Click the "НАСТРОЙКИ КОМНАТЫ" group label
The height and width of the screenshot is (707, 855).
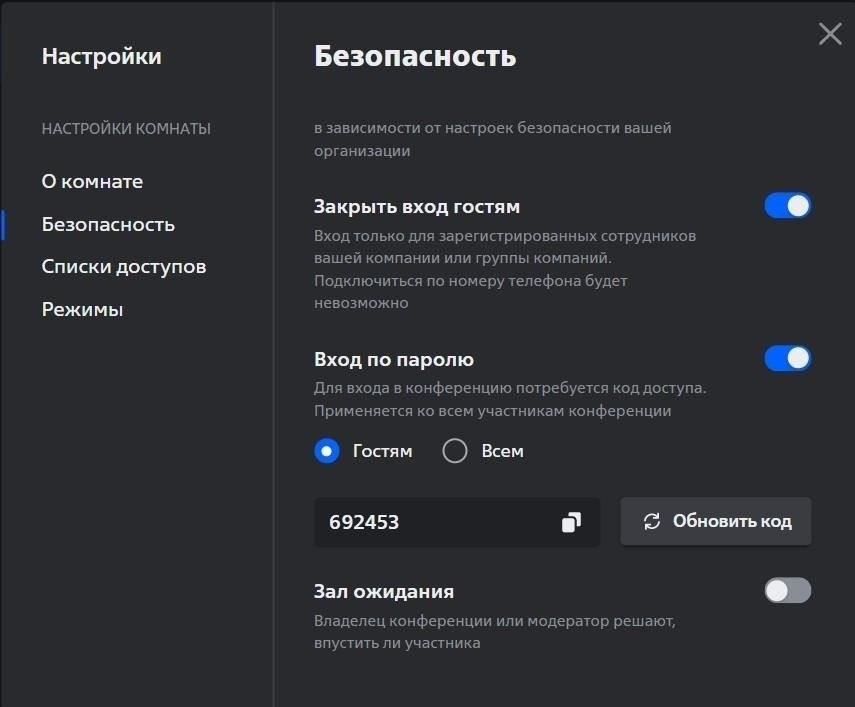(x=126, y=129)
